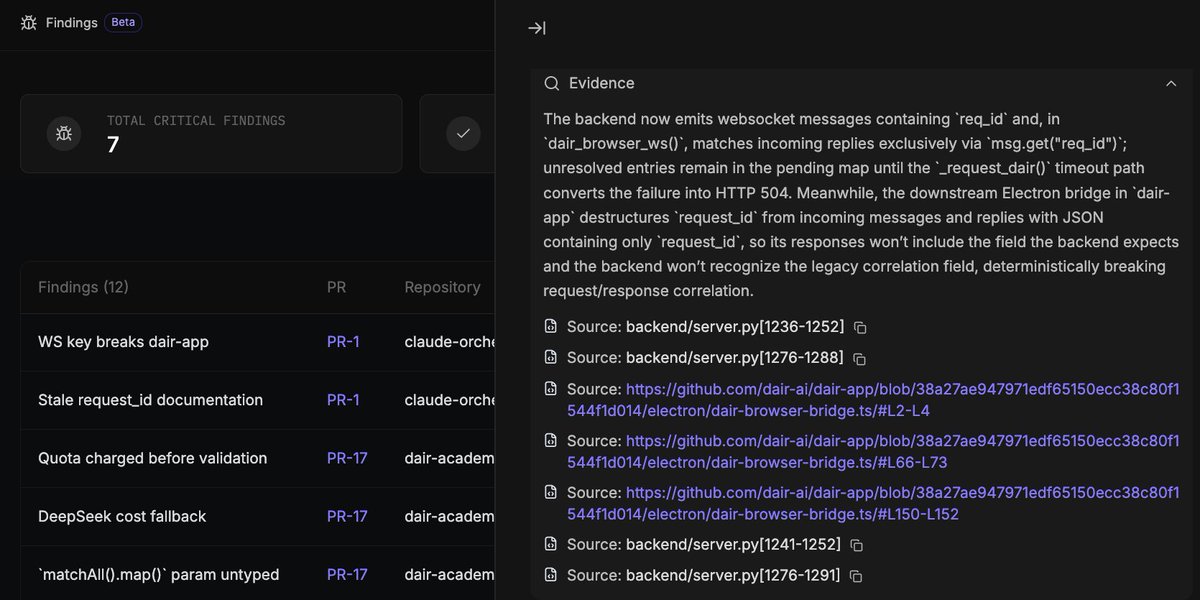Open PR-1 link for Stale request_id documentation
Viewport: 1200px width, 600px height.
point(343,400)
